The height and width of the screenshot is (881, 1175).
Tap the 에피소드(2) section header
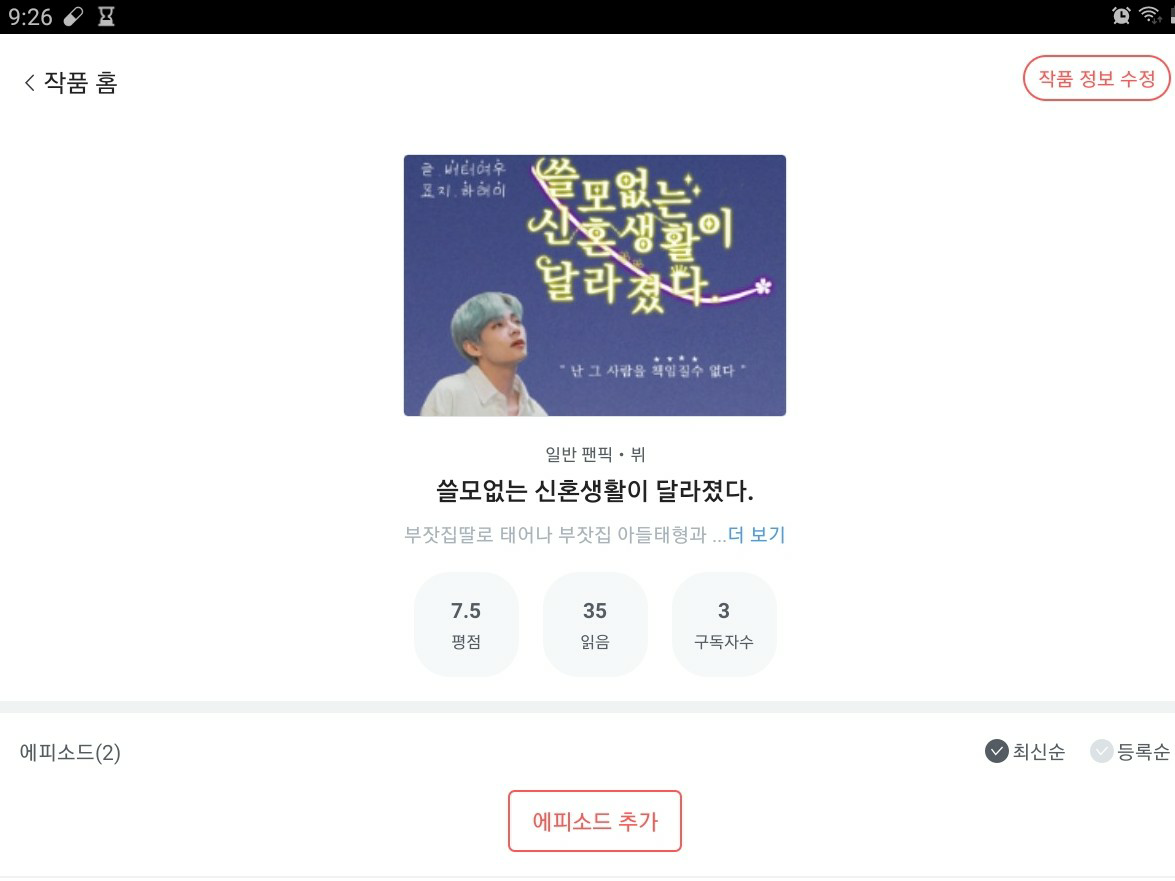(x=70, y=752)
